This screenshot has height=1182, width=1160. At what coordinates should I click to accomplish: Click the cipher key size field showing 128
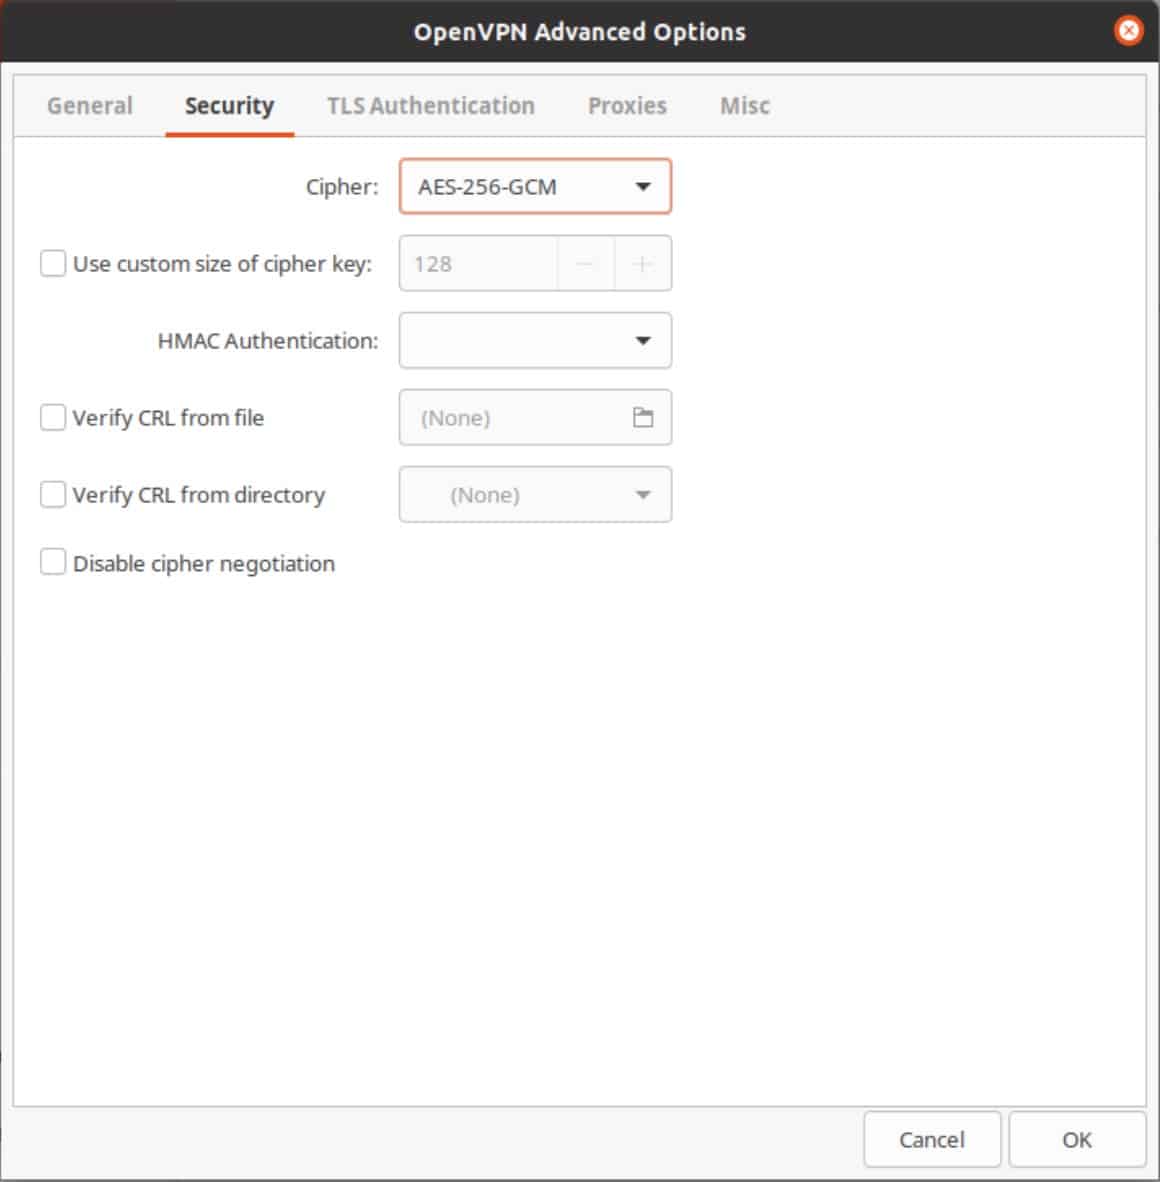tap(478, 264)
